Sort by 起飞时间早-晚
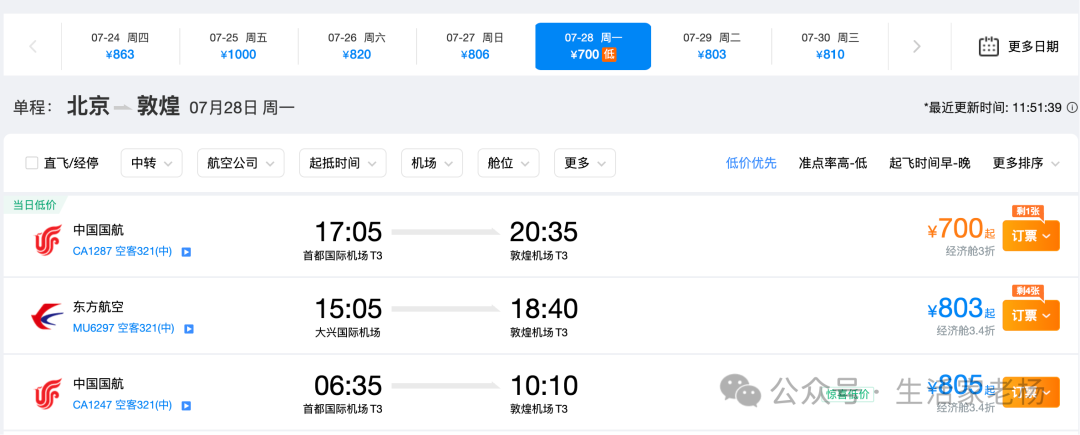The height and width of the screenshot is (435, 1080). 930,163
